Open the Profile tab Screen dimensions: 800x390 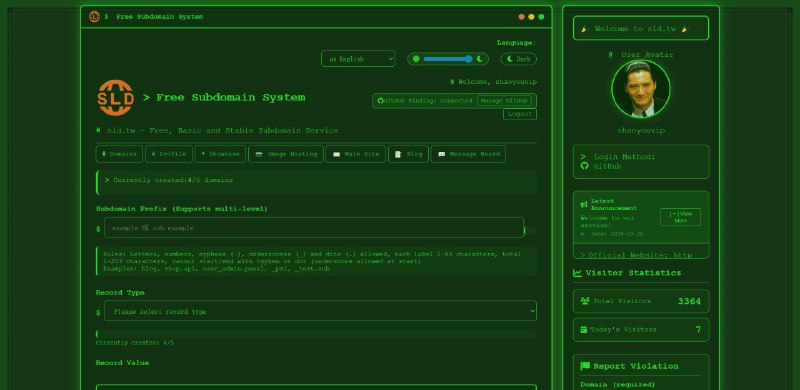coord(169,154)
